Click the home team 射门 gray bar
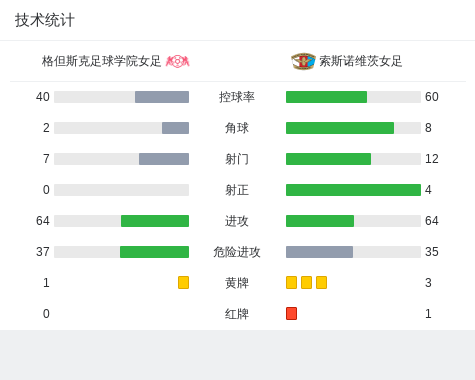Image resolution: width=475 pixels, height=380 pixels. [164, 159]
